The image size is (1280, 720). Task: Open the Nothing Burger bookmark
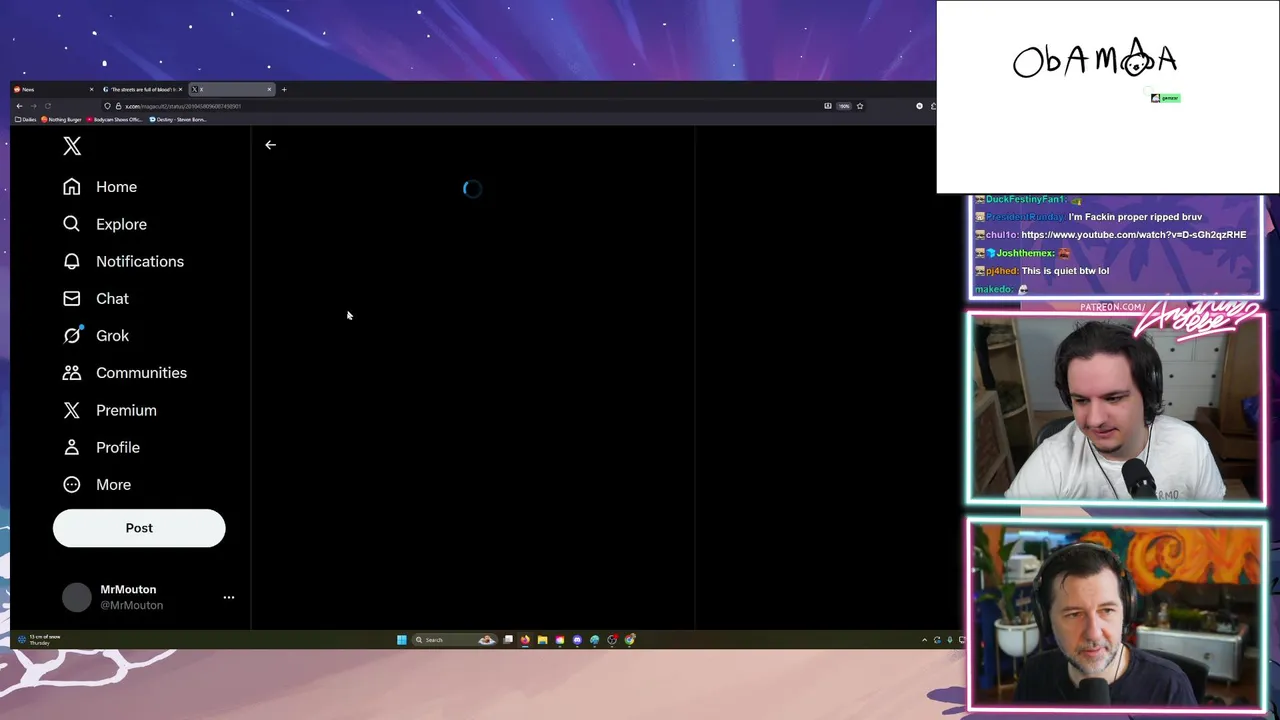[x=61, y=119]
